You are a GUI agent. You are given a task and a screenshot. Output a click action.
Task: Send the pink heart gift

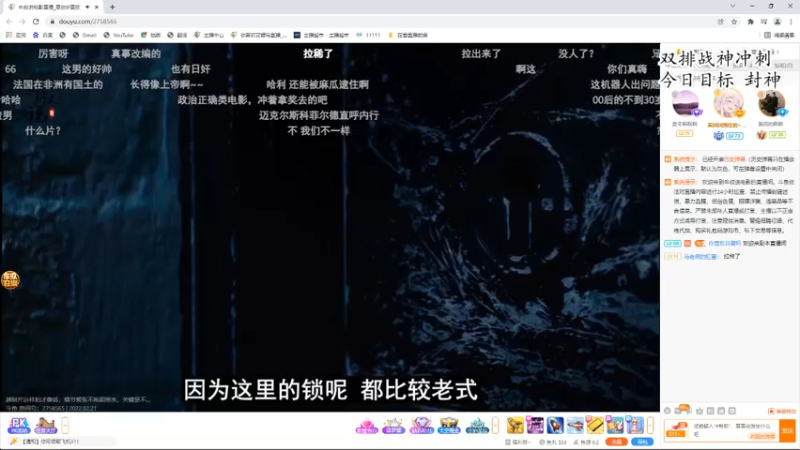(x=366, y=425)
